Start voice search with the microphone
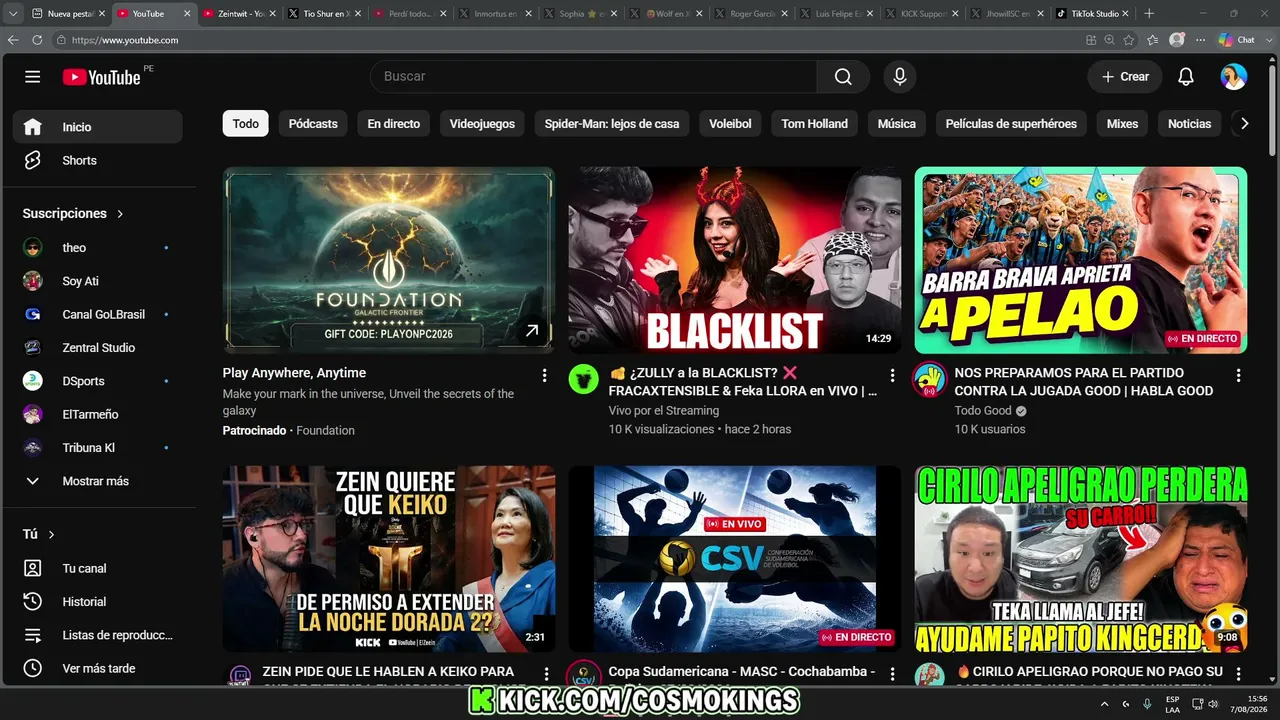Image resolution: width=1280 pixels, height=720 pixels. coord(900,77)
